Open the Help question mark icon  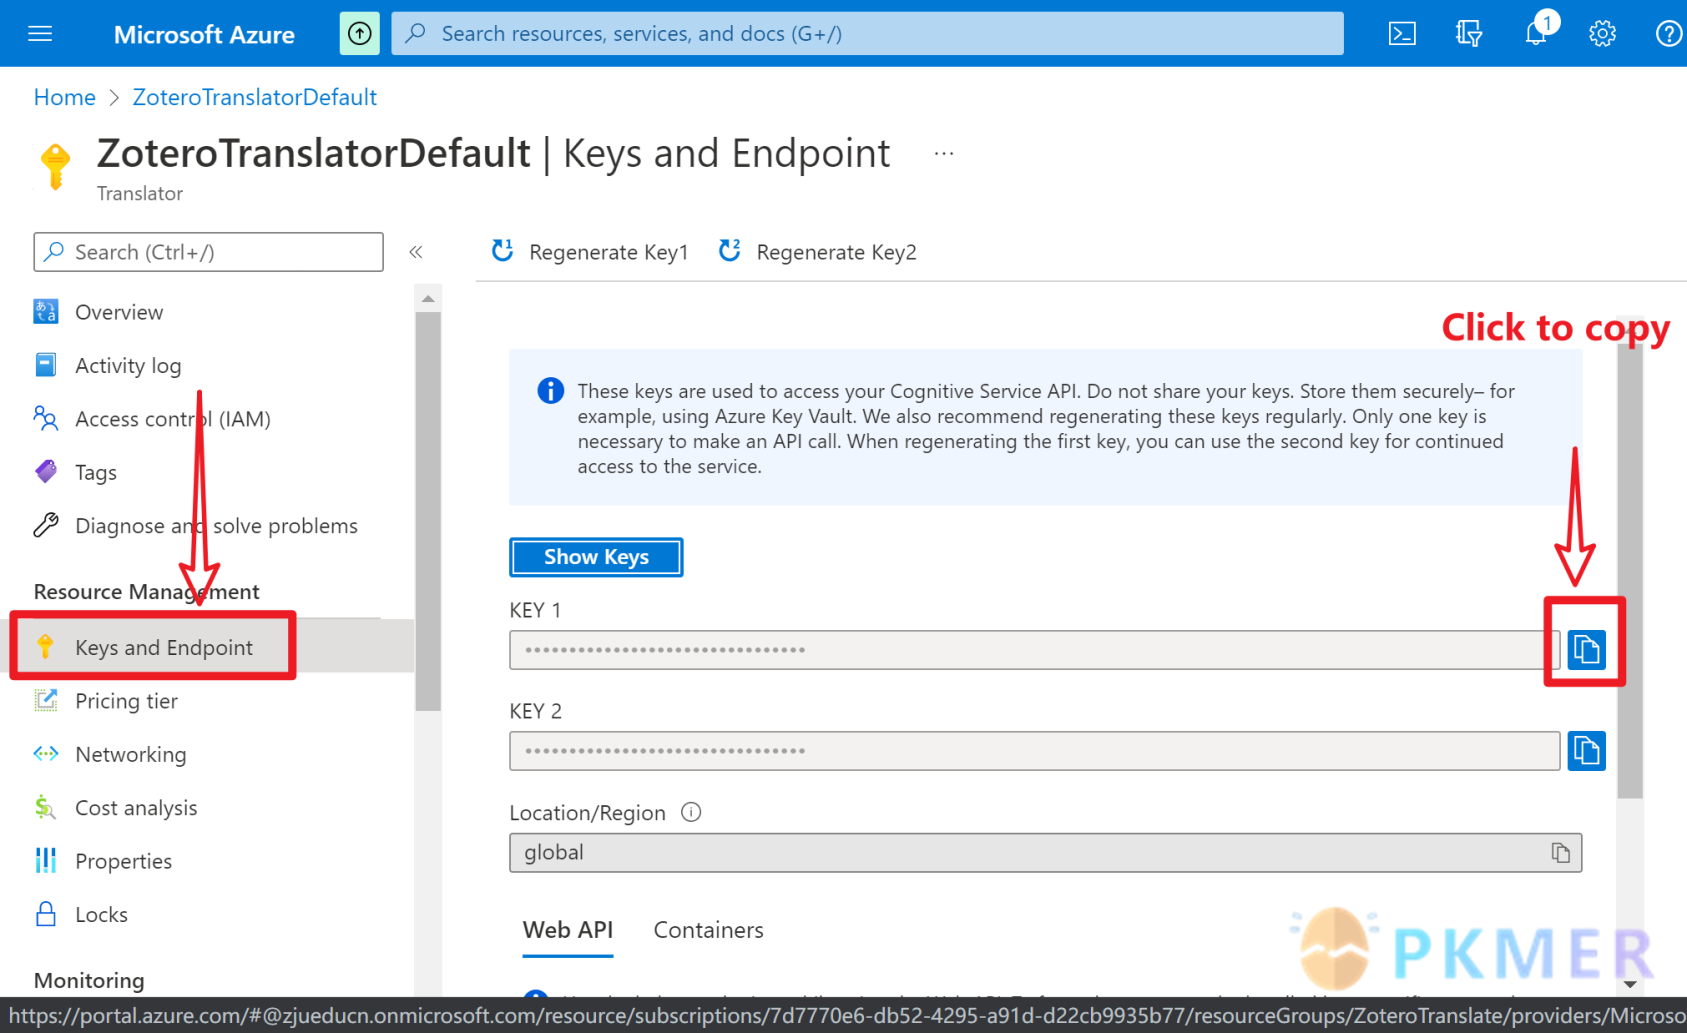(1668, 34)
